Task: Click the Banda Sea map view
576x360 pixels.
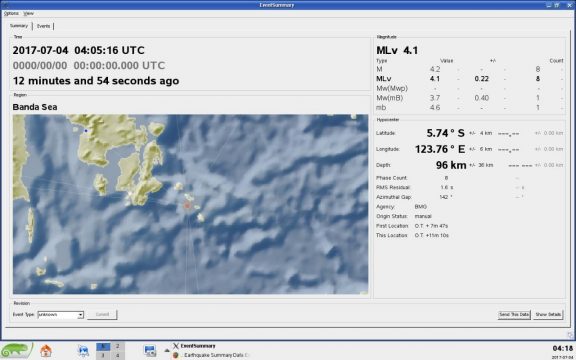Action: [x=190, y=204]
